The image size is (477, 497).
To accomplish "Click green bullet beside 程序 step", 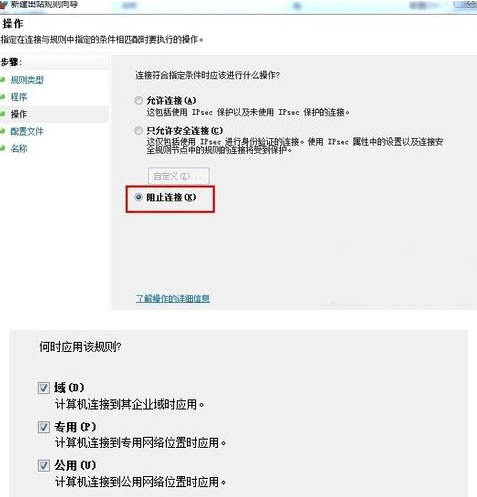I will click(2, 97).
